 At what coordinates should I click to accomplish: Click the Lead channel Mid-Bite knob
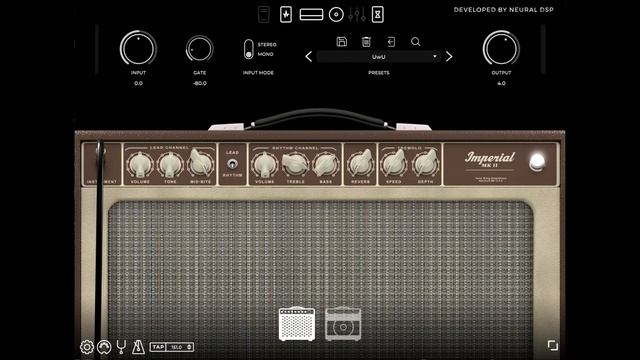coord(200,163)
